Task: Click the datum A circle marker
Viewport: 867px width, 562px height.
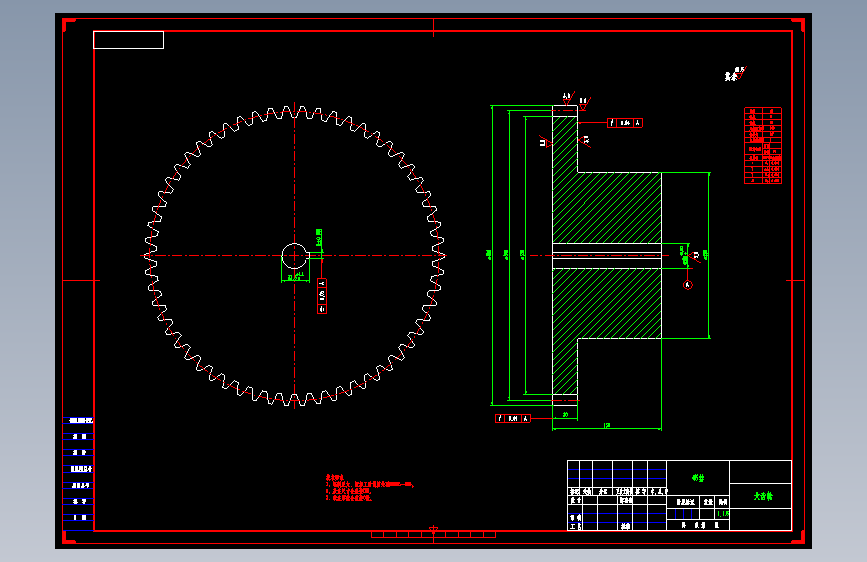Action: click(688, 285)
